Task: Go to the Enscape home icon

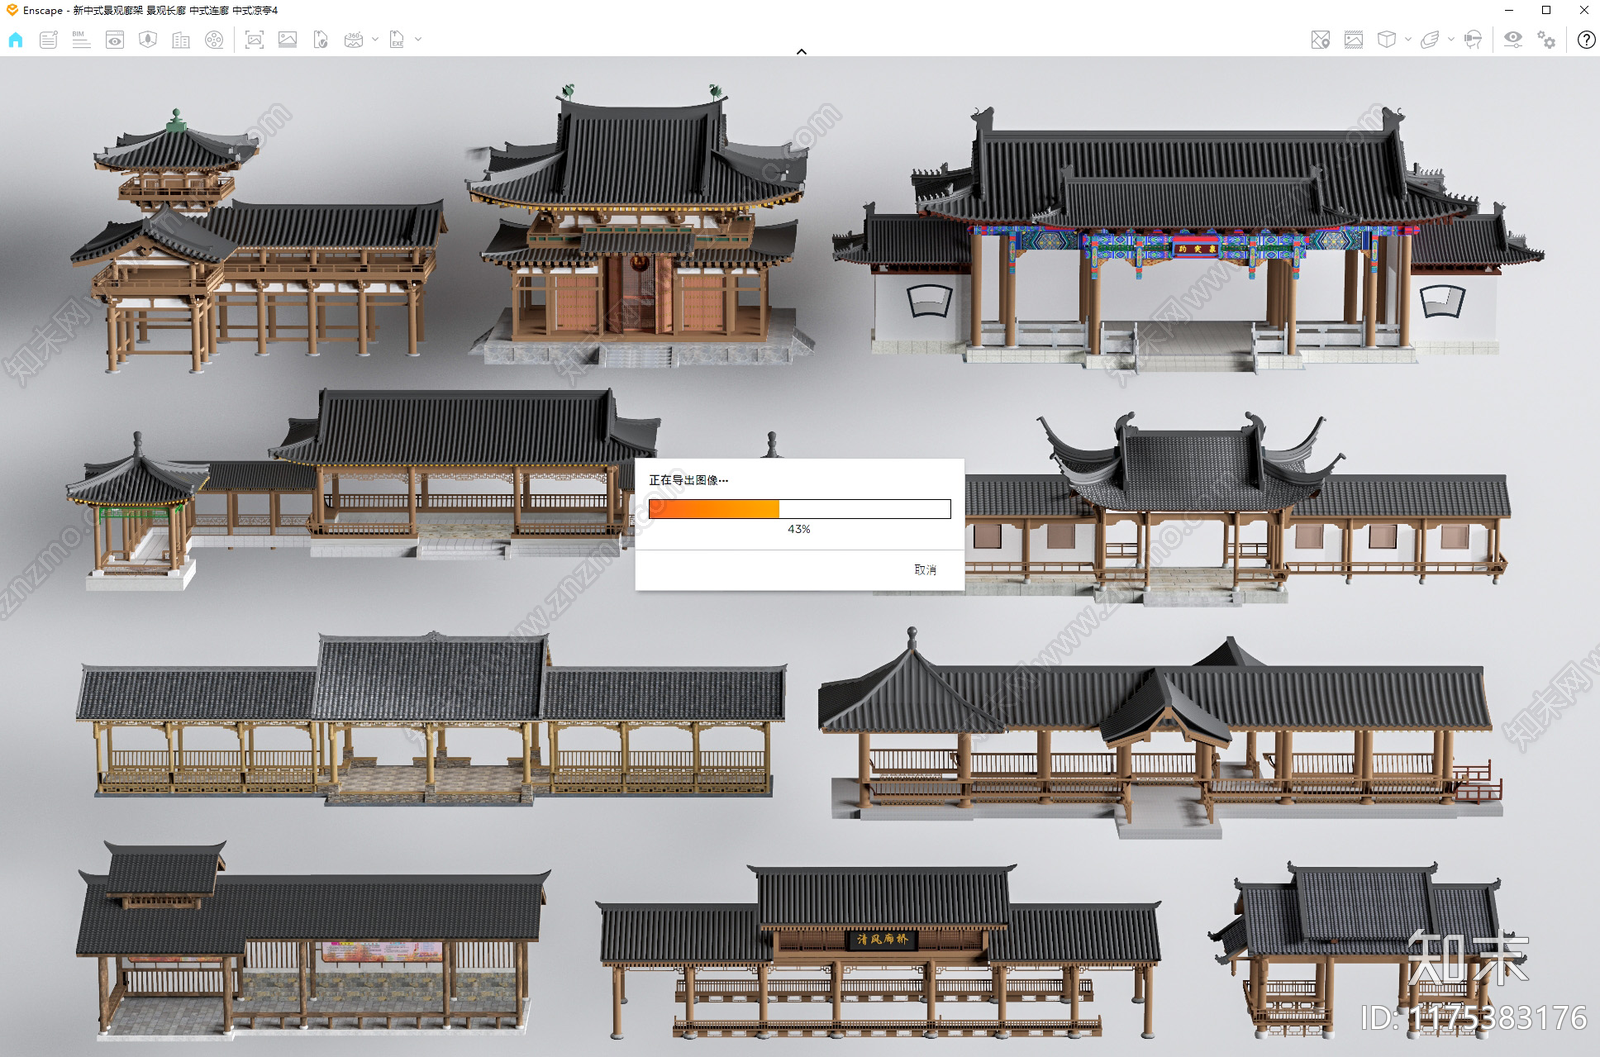Action: pyautogui.click(x=15, y=40)
